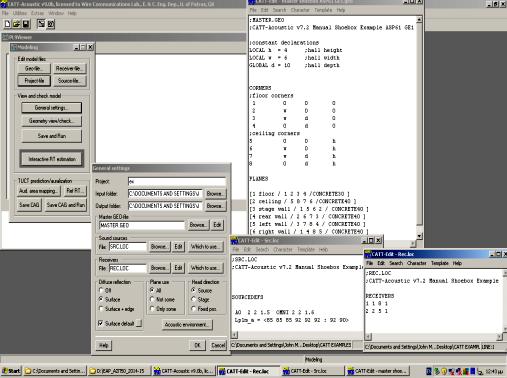Click Geometry view/check button

pyautogui.click(x=51, y=121)
